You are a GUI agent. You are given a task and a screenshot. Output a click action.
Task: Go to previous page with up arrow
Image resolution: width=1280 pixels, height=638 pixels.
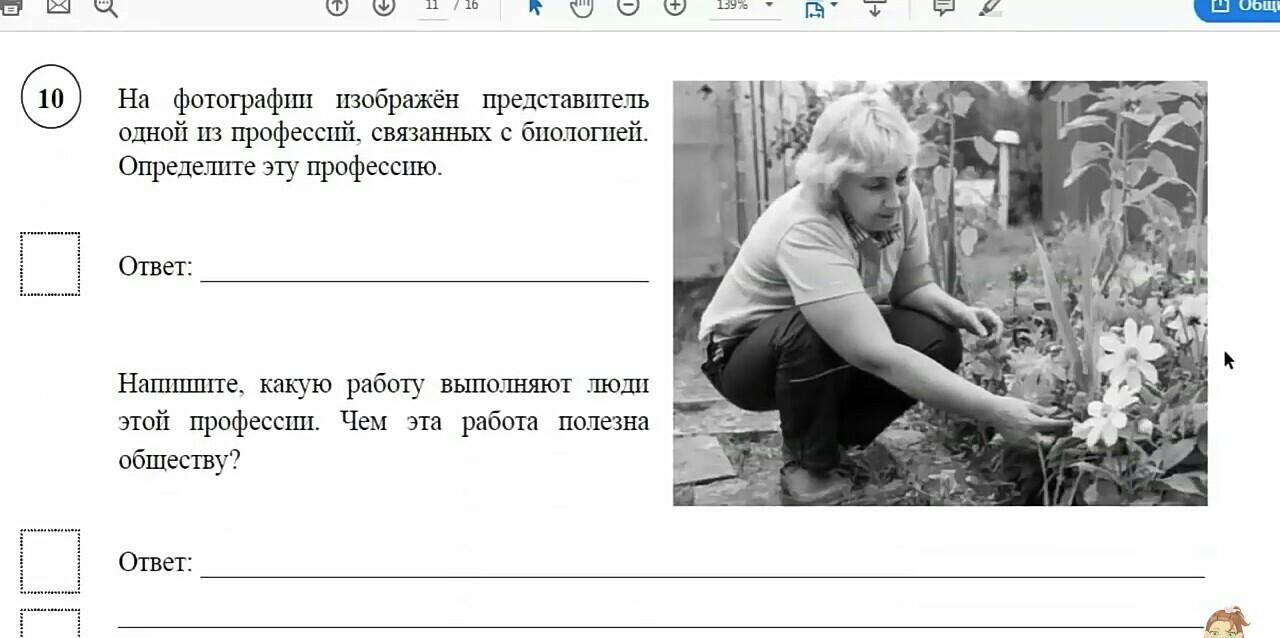click(337, 6)
